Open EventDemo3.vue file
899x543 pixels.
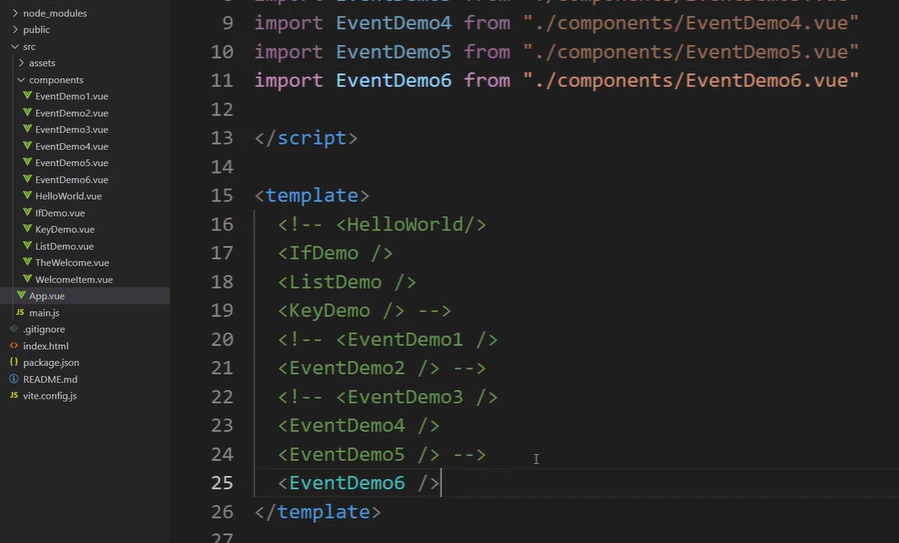pyautogui.click(x=72, y=130)
